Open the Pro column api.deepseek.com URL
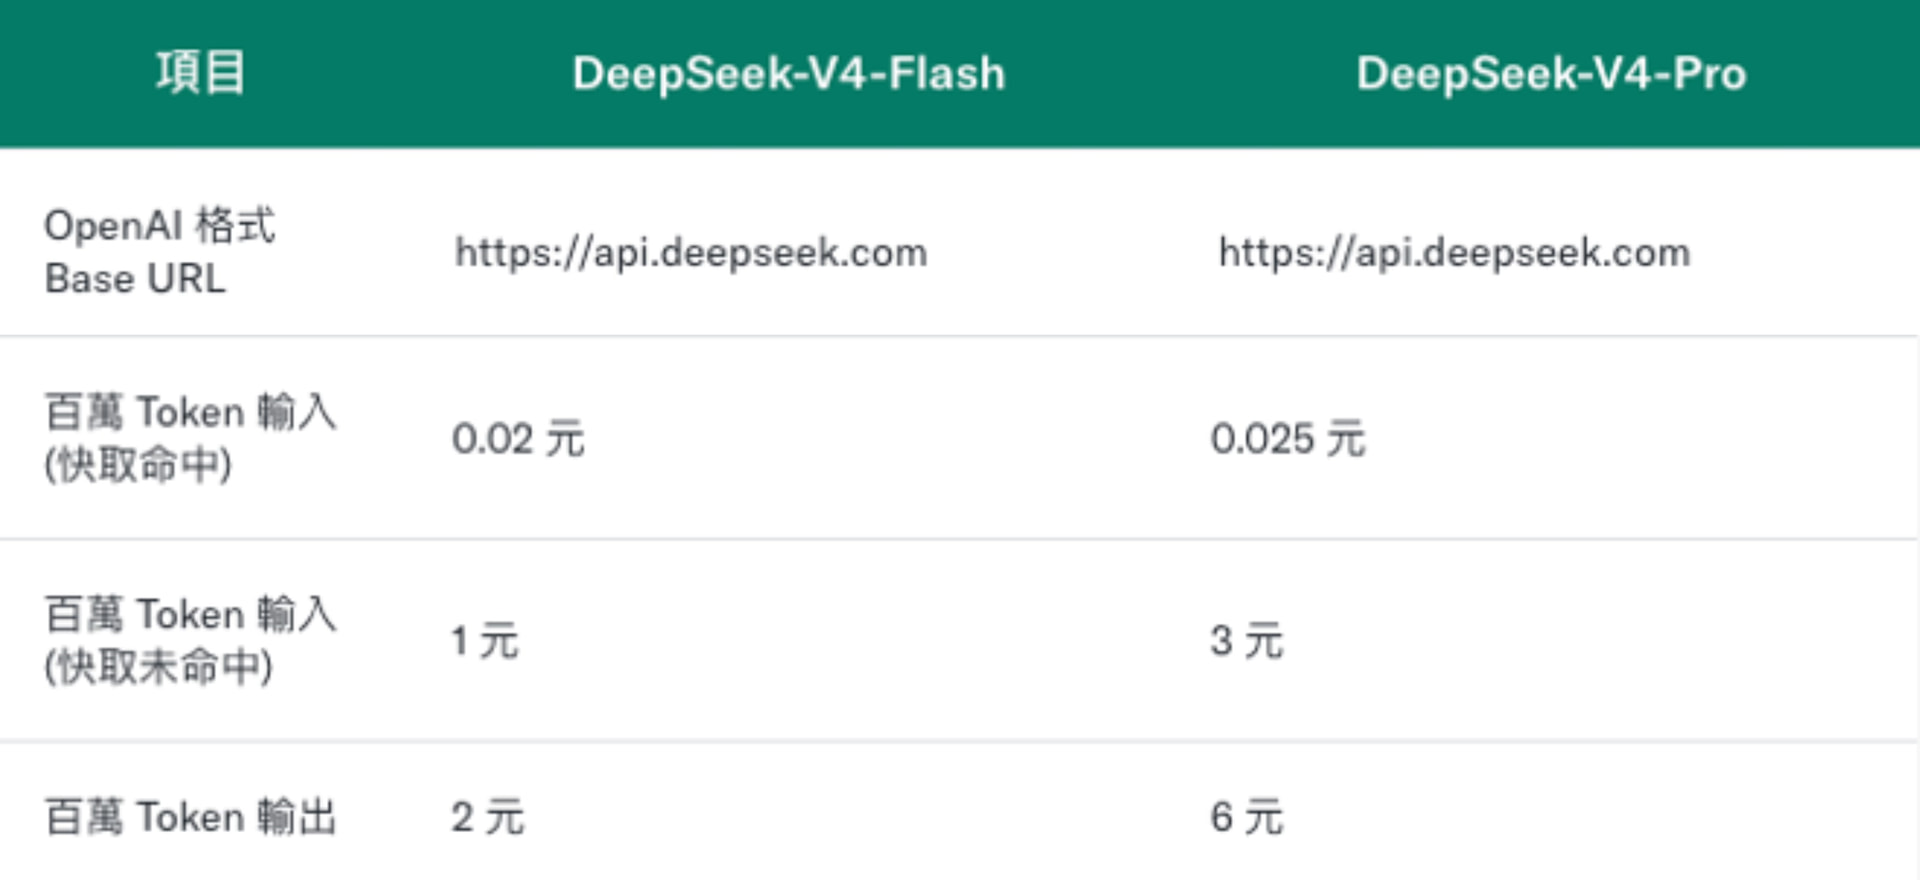The width and height of the screenshot is (1920, 880). 1454,253
